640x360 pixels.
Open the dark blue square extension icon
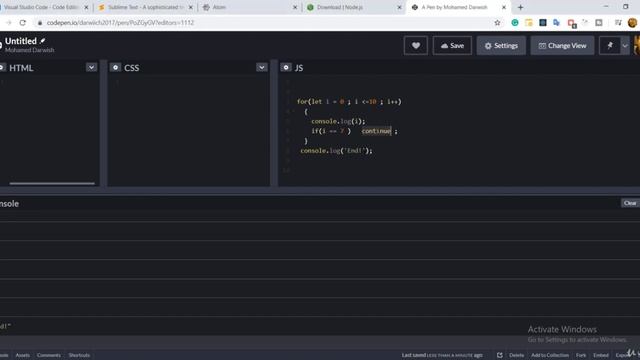542,23
